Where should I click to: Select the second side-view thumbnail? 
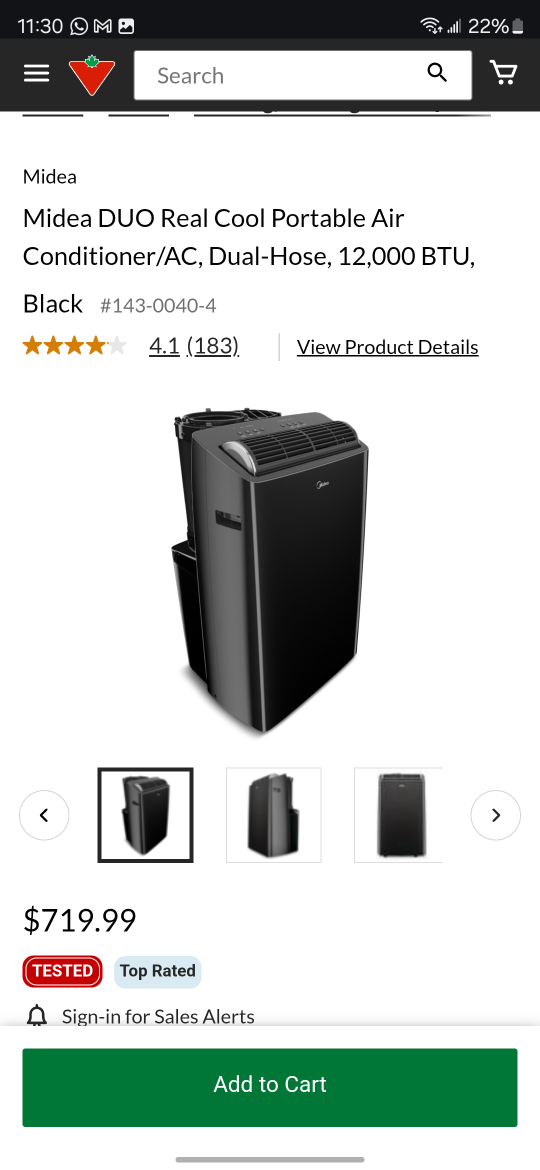tap(274, 815)
